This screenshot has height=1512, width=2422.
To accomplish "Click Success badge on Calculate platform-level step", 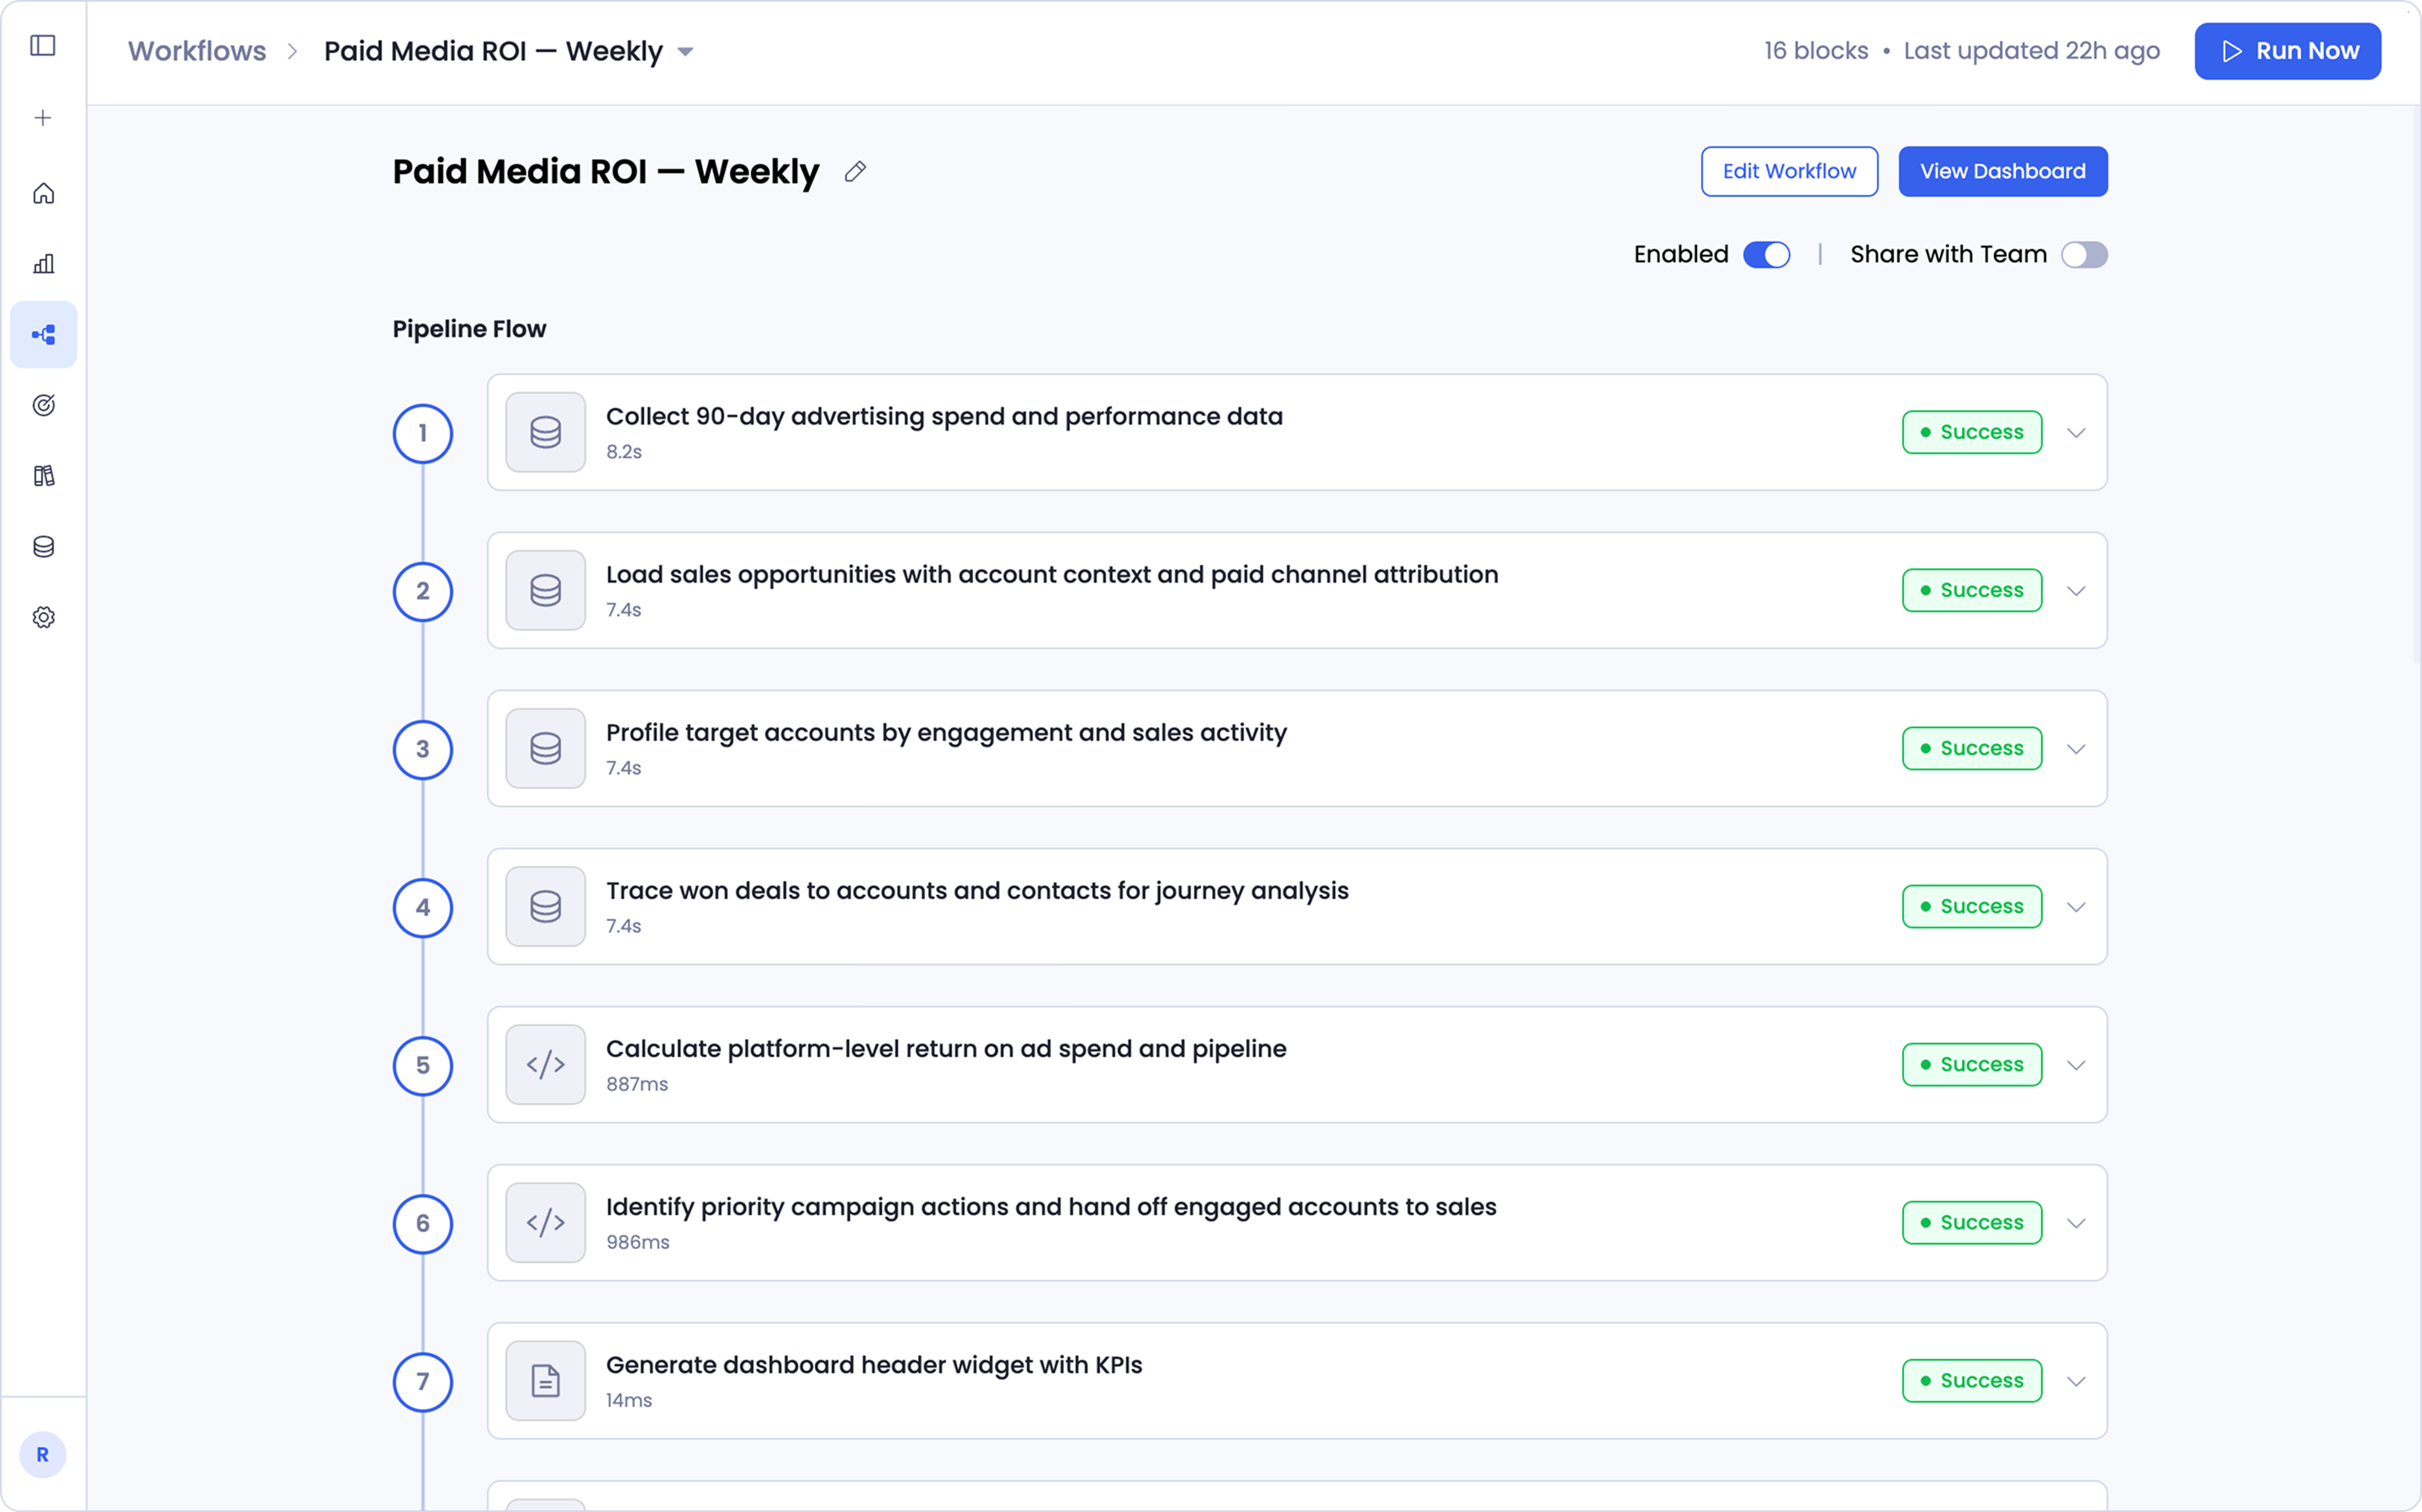I will tap(1972, 1064).
